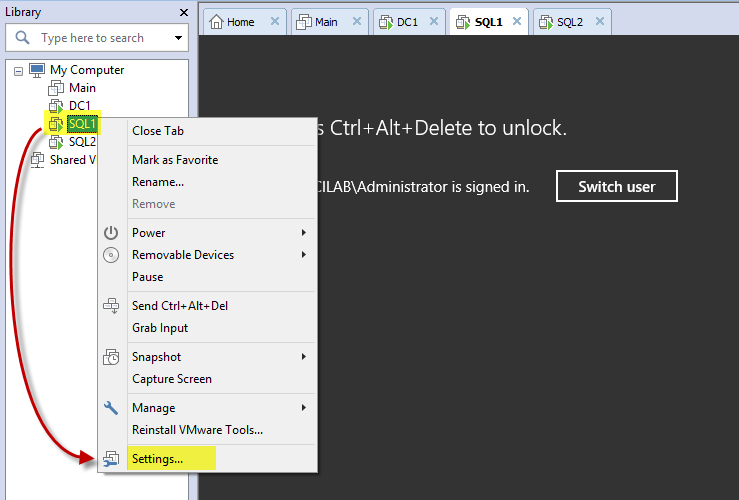Viewport: 739px width, 500px height.
Task: Open the library search dropdown arrow
Action: coord(178,38)
